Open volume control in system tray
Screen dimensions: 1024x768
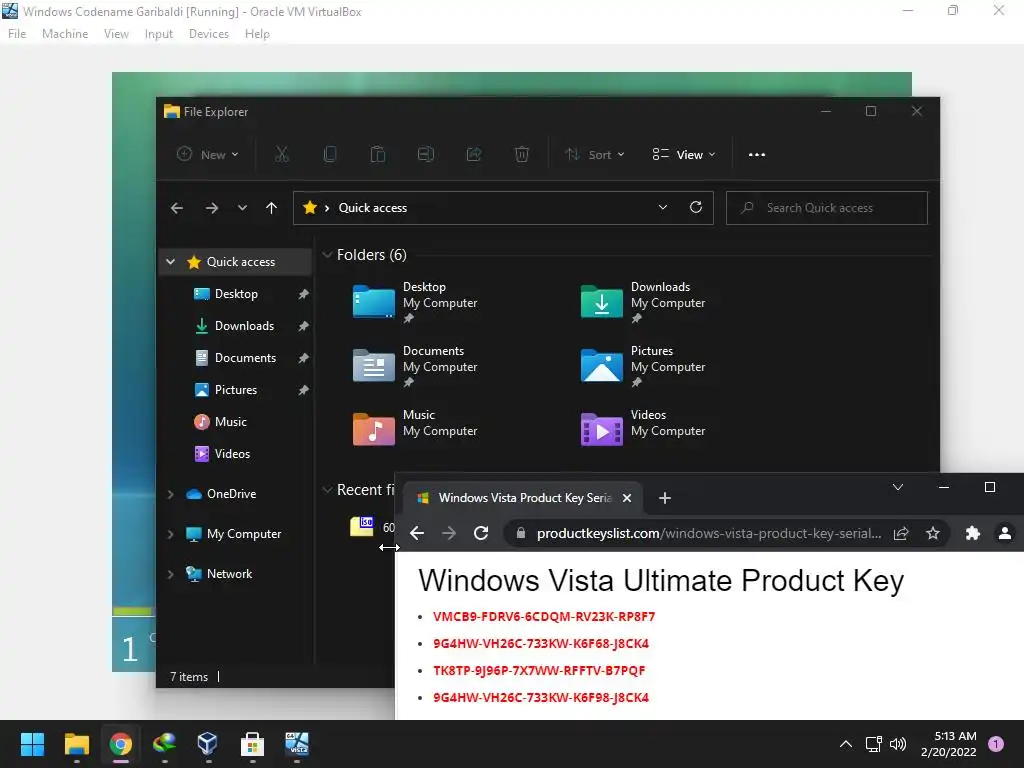coord(899,744)
